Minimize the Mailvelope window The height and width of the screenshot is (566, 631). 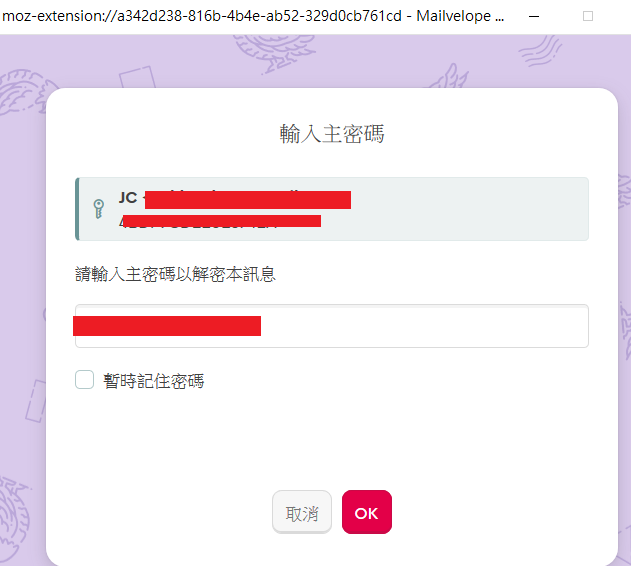534,17
